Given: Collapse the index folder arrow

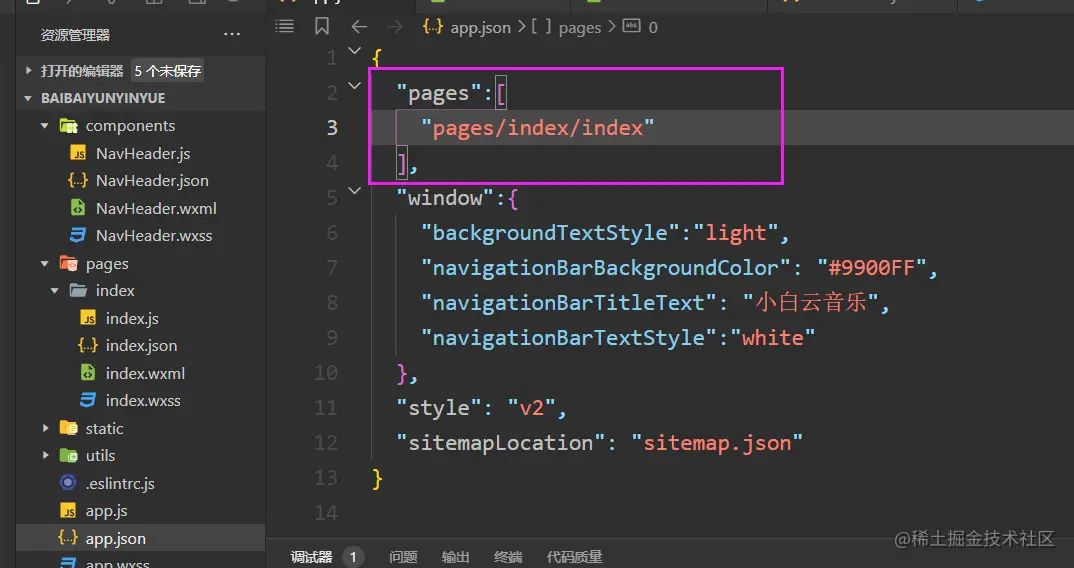Looking at the screenshot, I should coord(55,291).
